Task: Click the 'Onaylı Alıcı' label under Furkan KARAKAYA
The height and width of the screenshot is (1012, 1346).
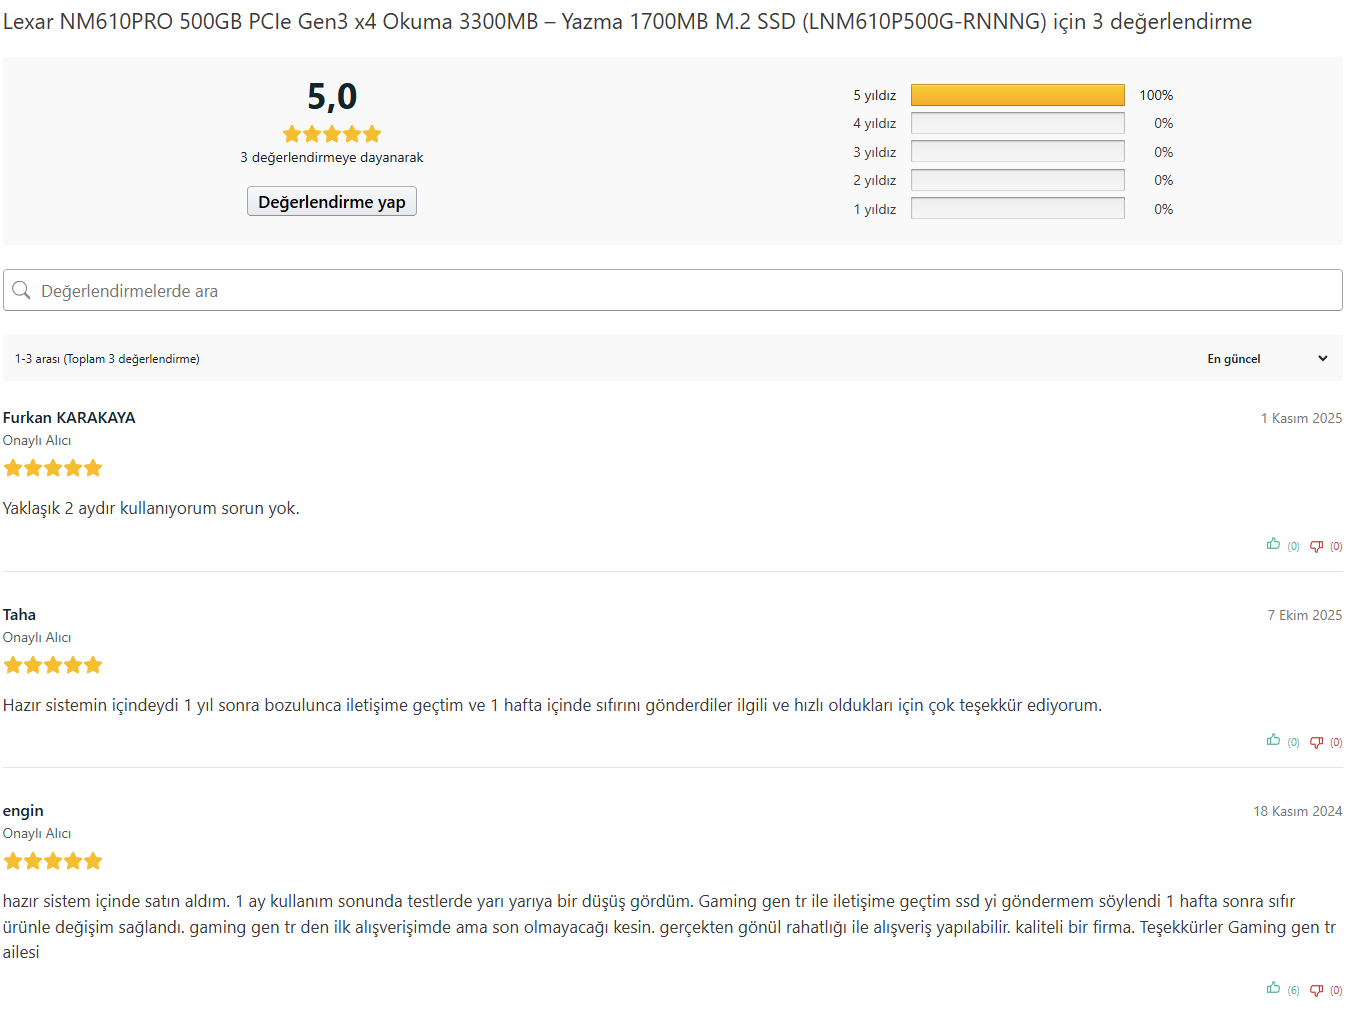Action: (37, 440)
